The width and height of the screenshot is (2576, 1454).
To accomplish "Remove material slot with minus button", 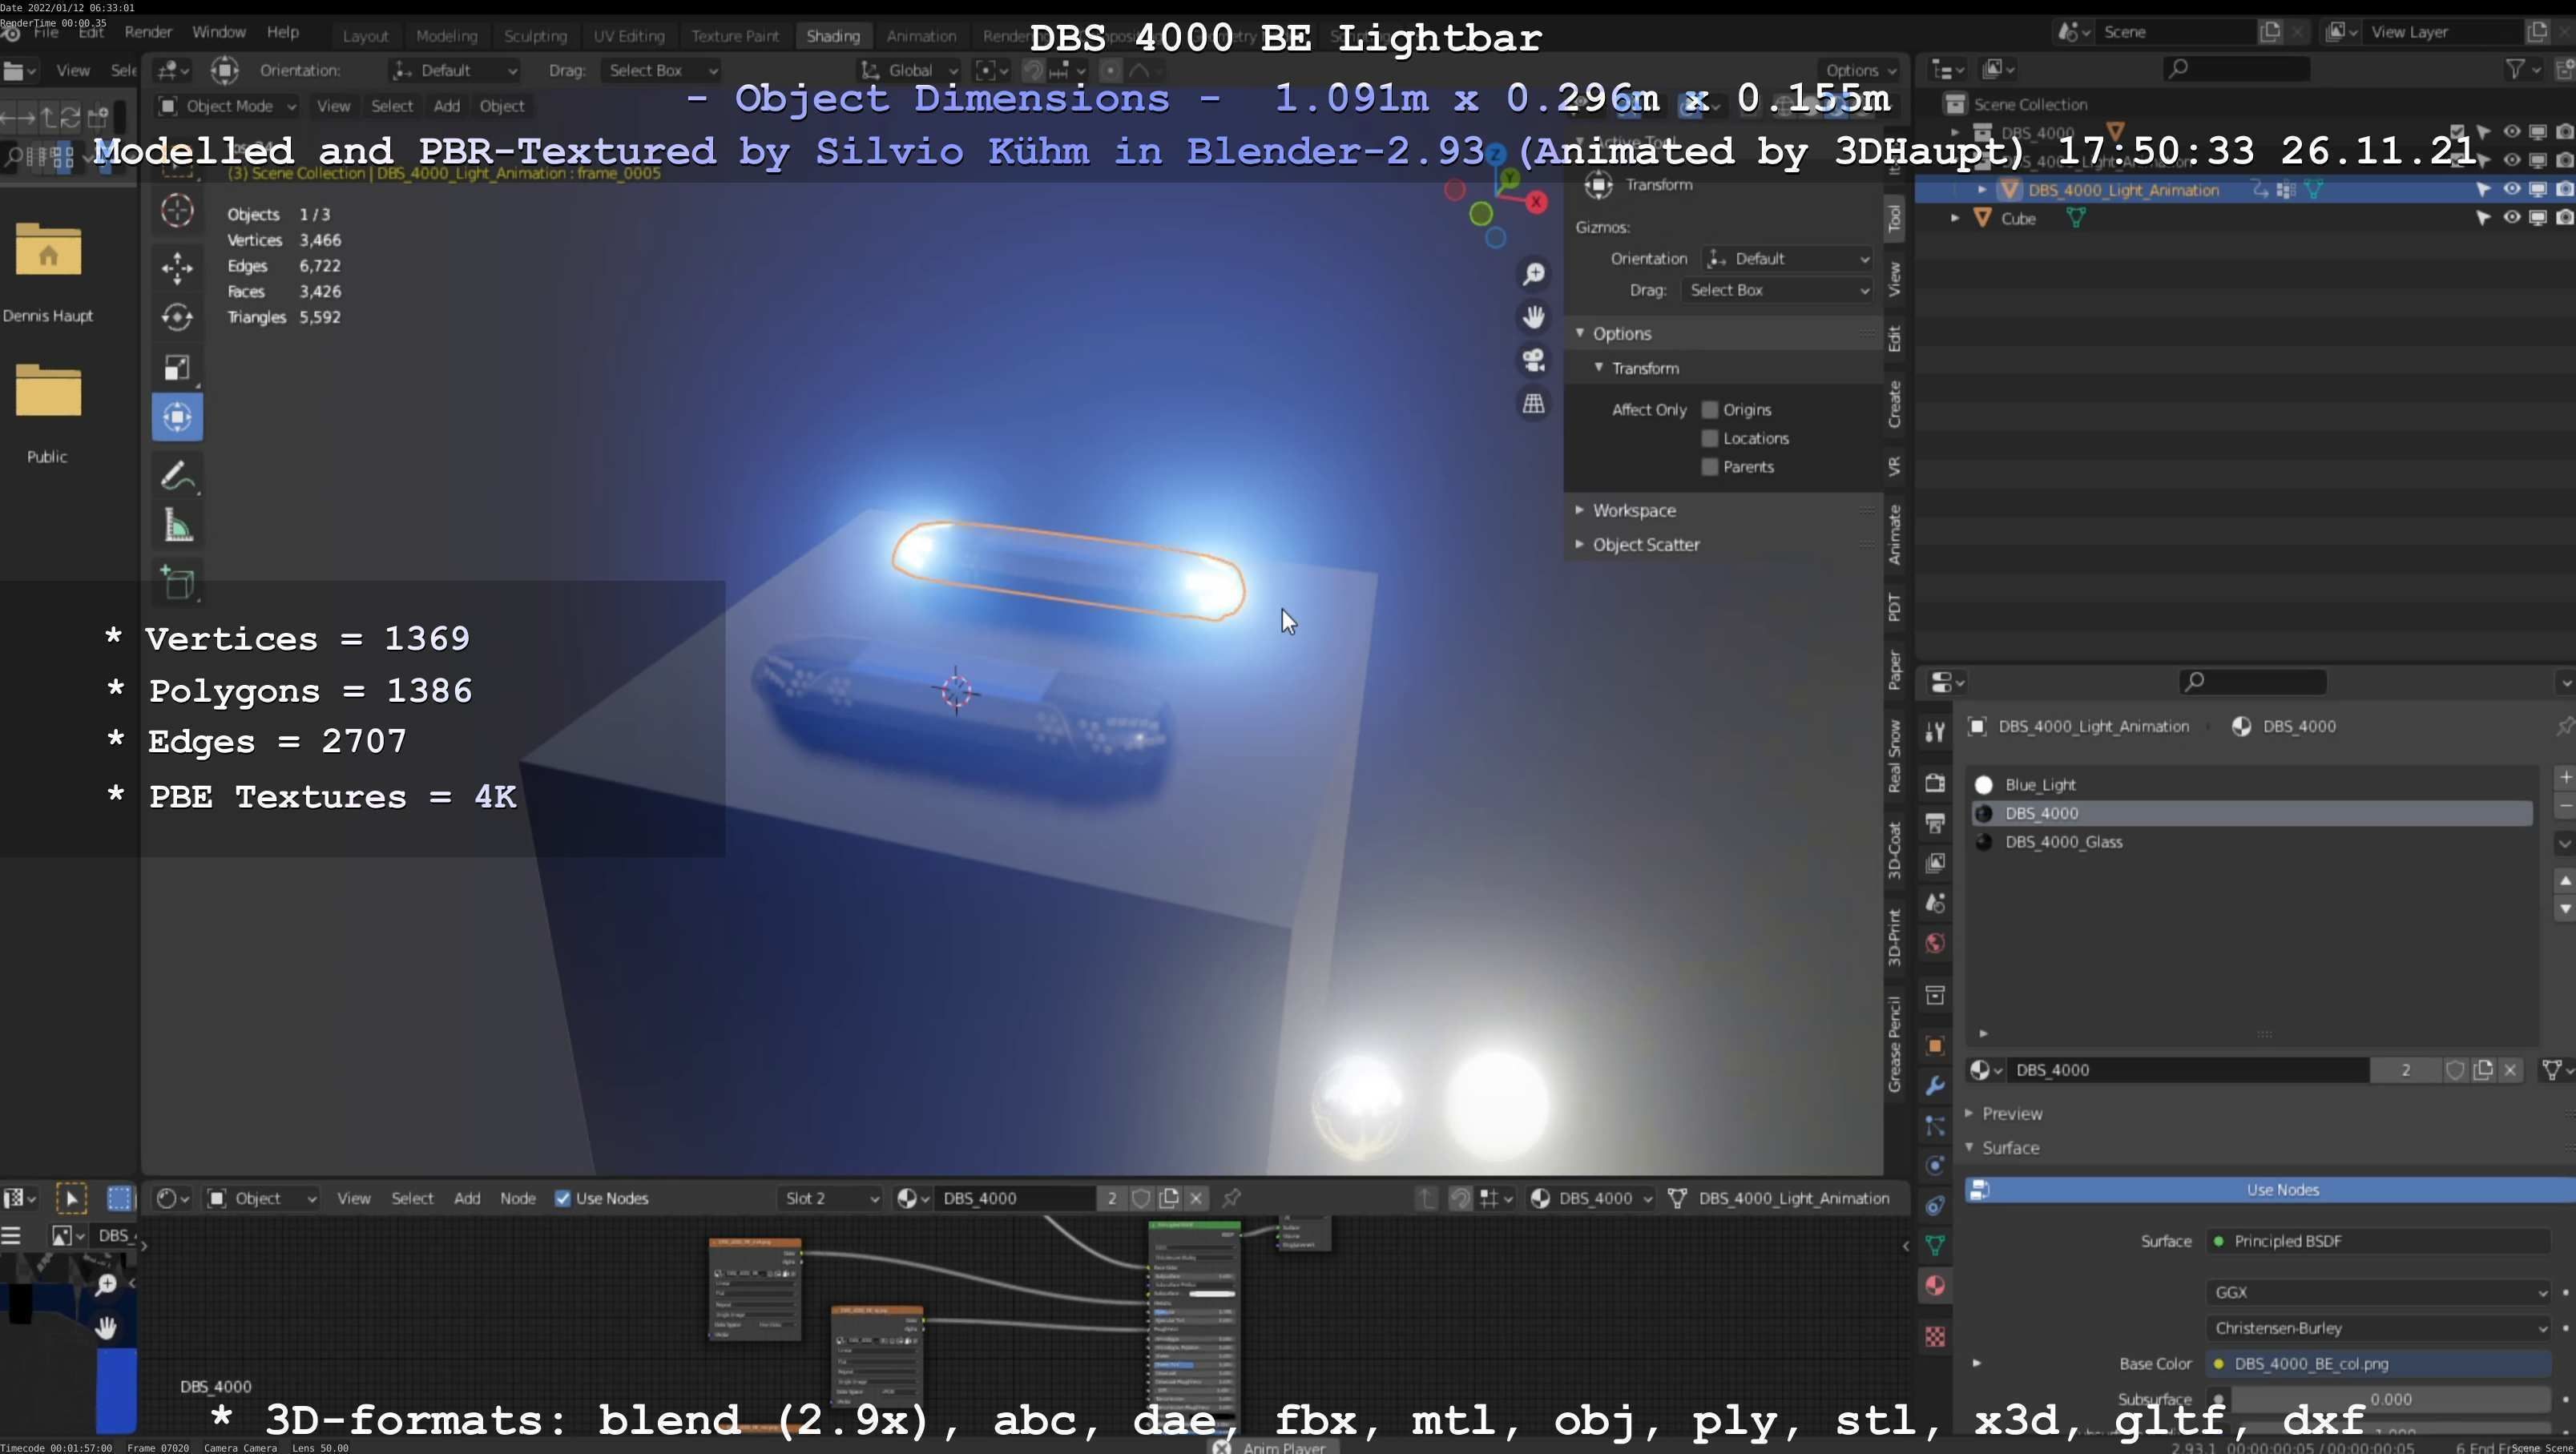I will [2564, 806].
